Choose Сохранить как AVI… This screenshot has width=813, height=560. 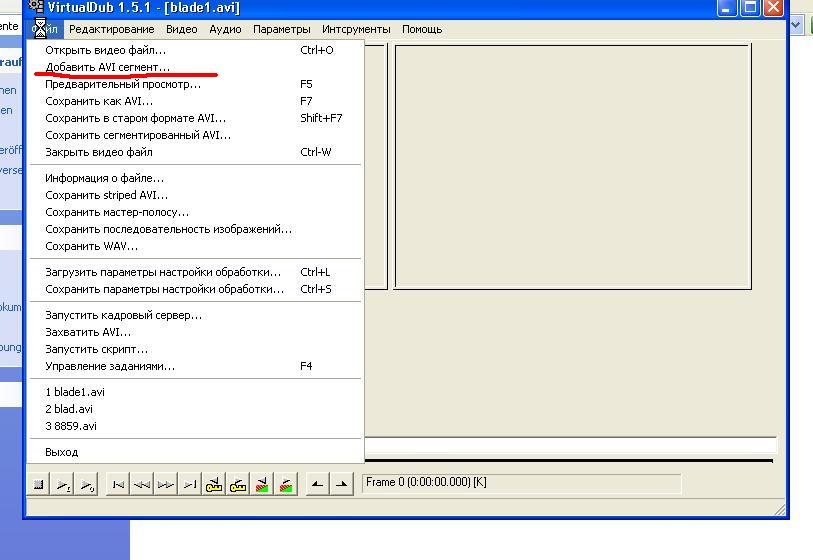(x=195, y=101)
